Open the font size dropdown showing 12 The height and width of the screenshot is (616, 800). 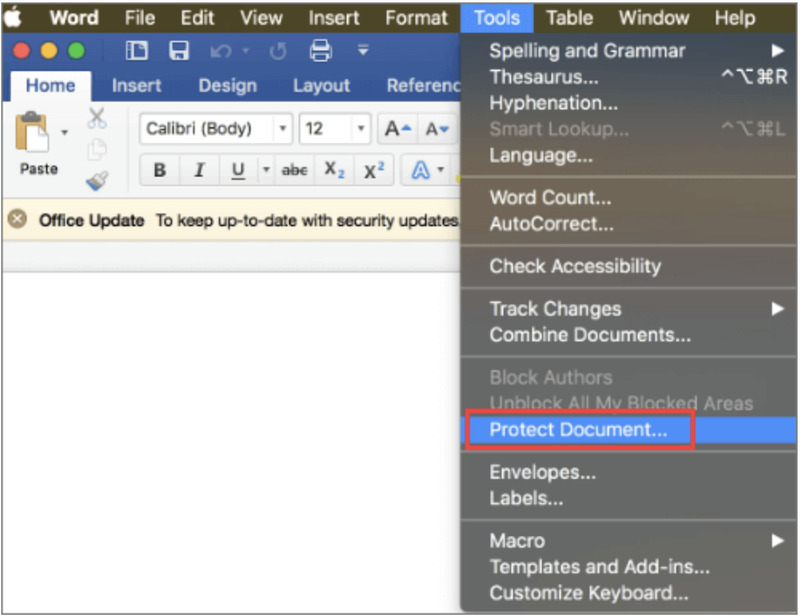361,129
